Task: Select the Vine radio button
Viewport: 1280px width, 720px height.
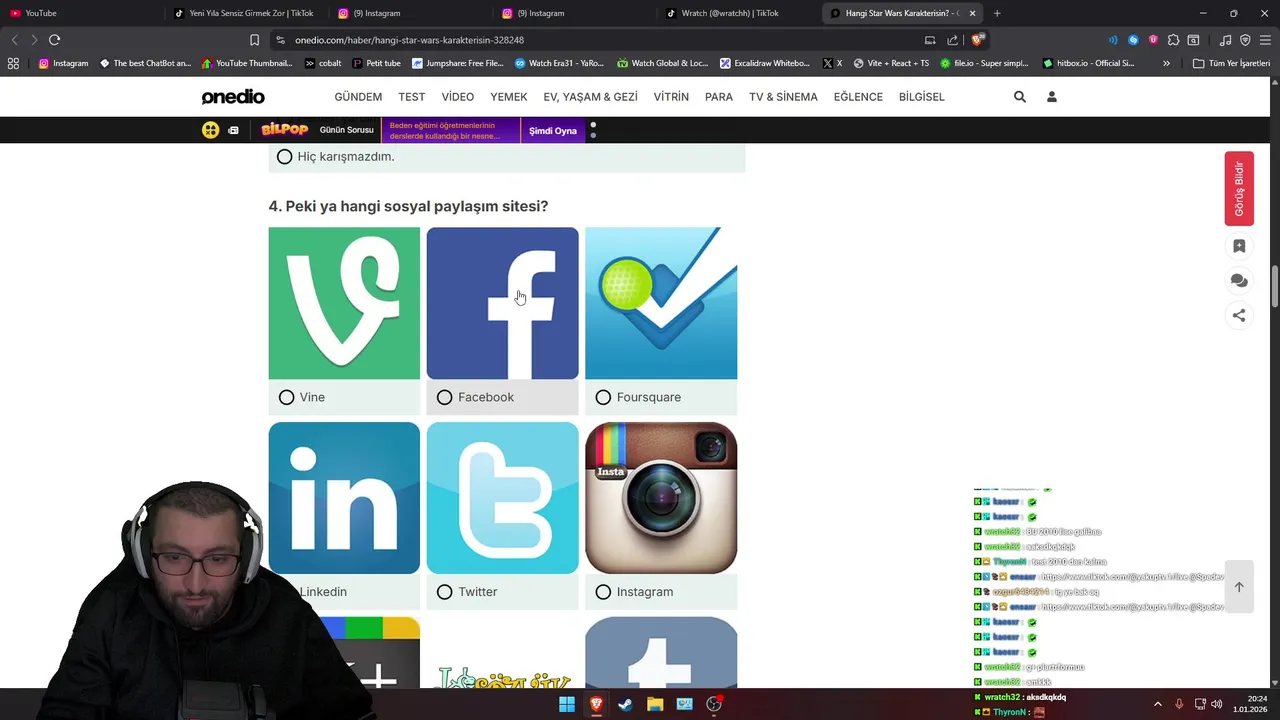Action: pos(286,397)
